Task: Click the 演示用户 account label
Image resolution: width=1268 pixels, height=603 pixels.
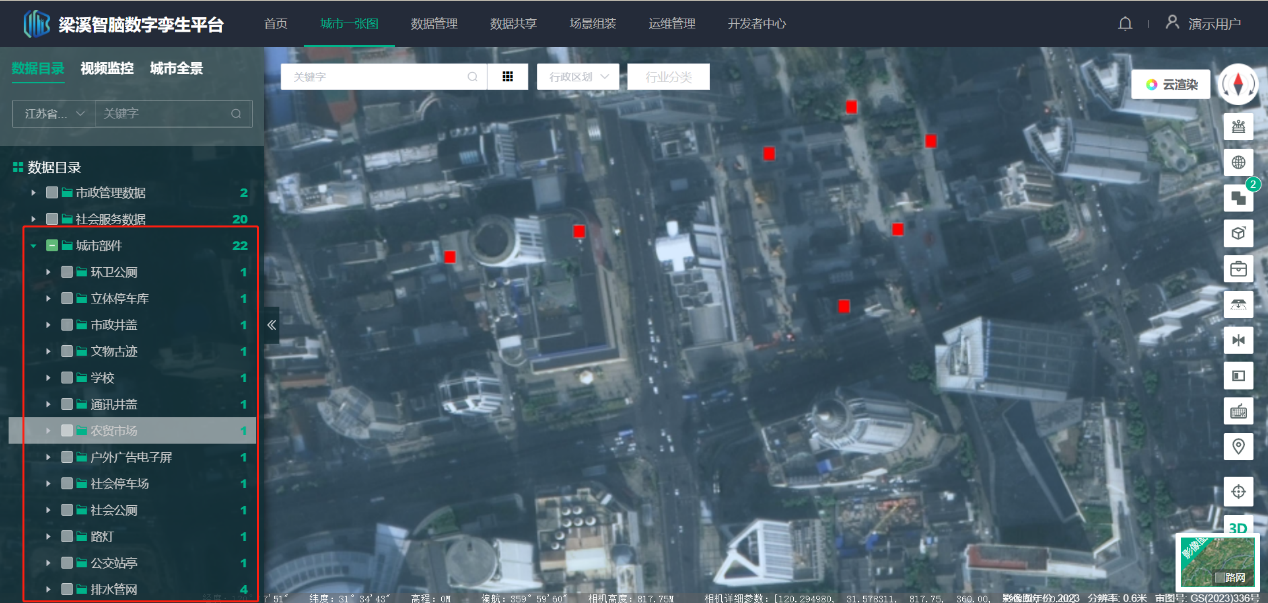Action: 1215,24
